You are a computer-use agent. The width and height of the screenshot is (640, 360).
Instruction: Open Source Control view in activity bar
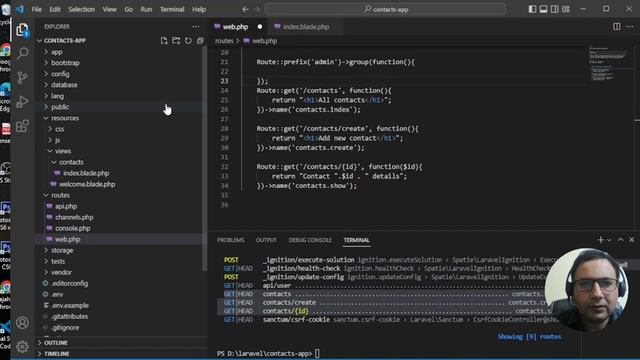22,78
